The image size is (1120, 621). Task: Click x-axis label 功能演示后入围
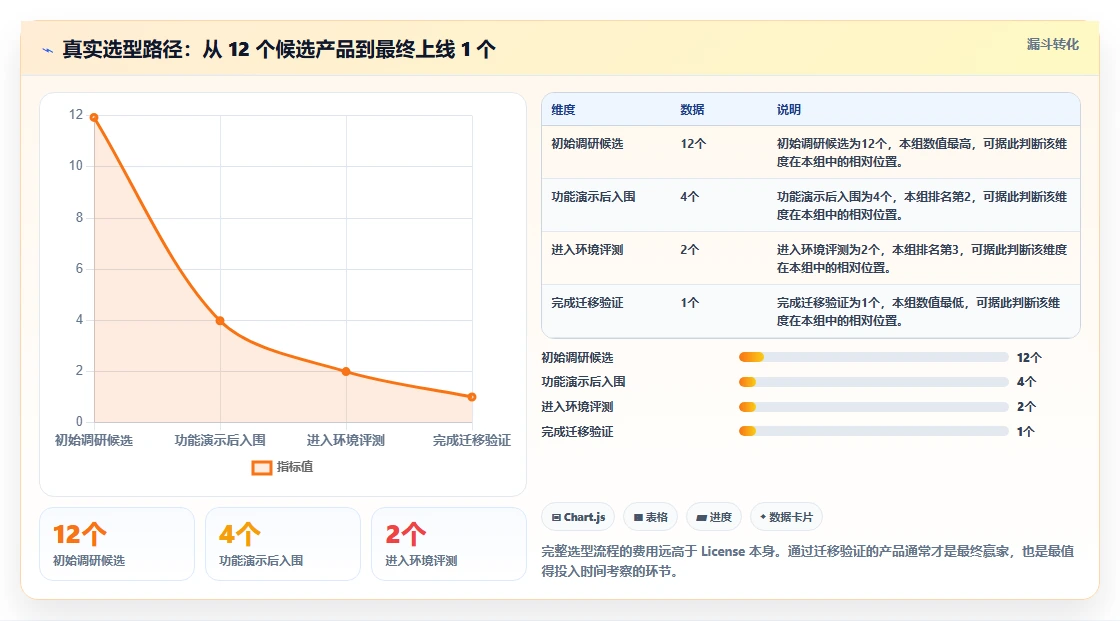(x=220, y=440)
